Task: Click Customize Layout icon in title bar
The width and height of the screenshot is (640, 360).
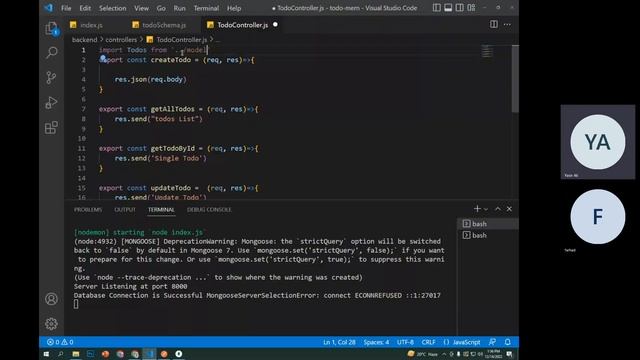Action: 471,8
